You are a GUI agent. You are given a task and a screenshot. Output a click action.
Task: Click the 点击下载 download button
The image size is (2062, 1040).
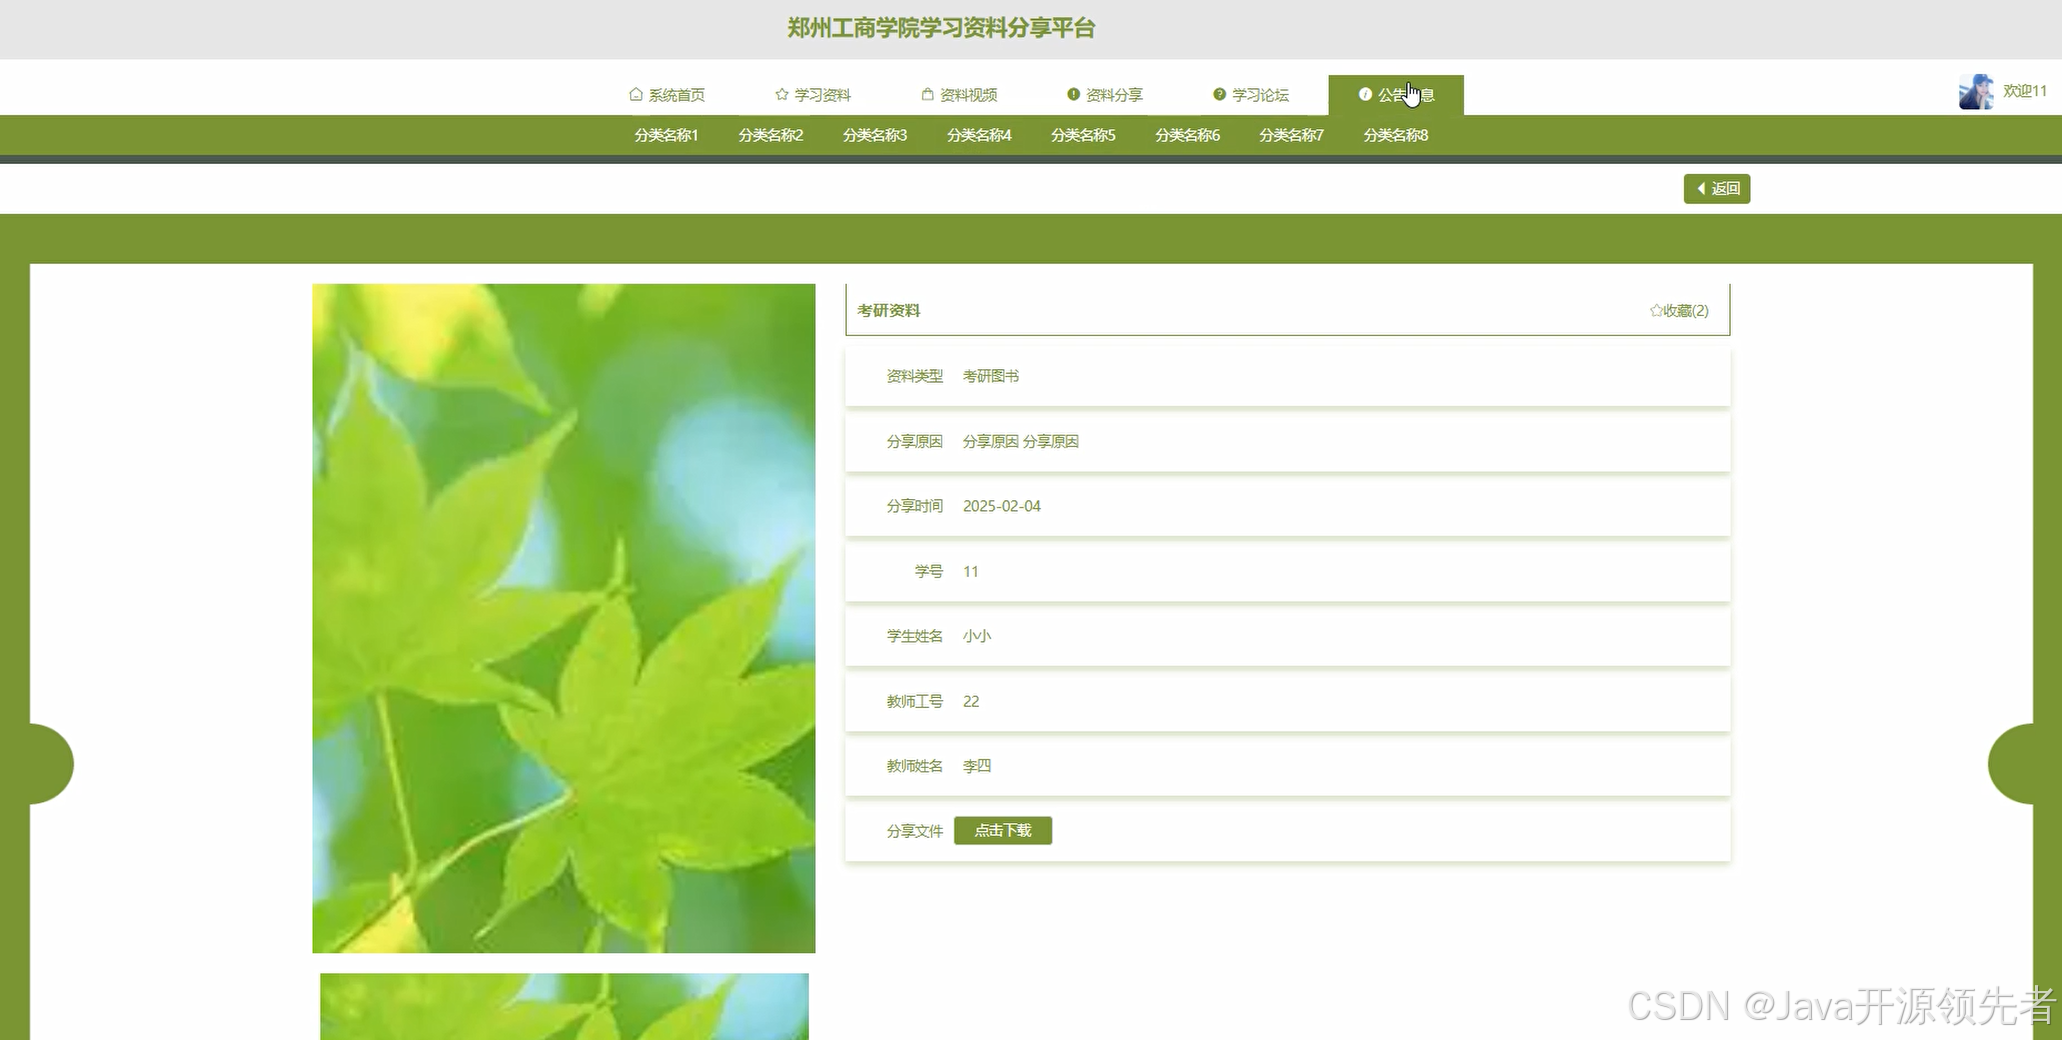1003,830
